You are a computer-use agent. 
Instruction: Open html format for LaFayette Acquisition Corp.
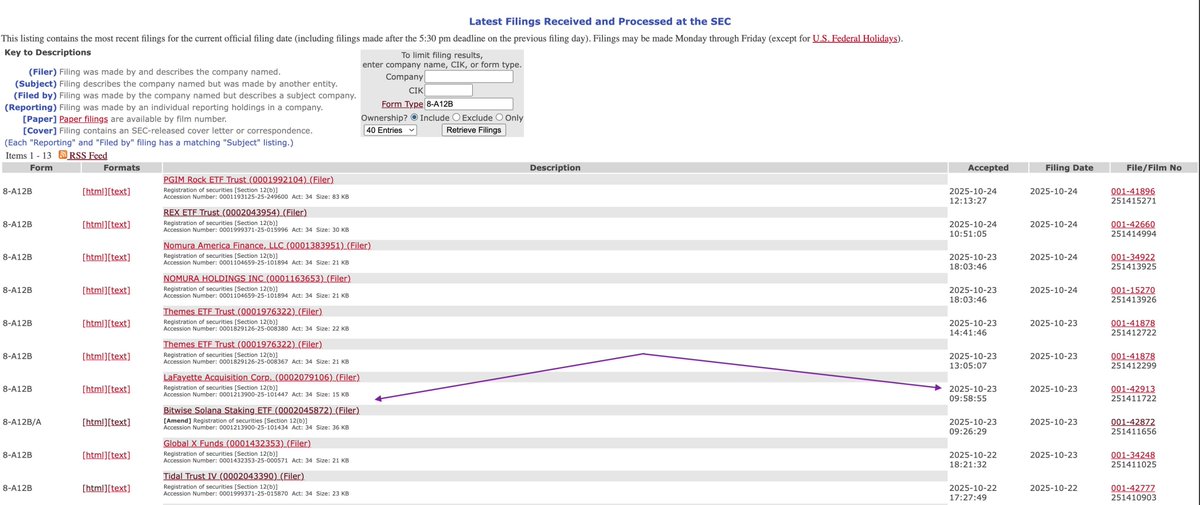pos(95,389)
